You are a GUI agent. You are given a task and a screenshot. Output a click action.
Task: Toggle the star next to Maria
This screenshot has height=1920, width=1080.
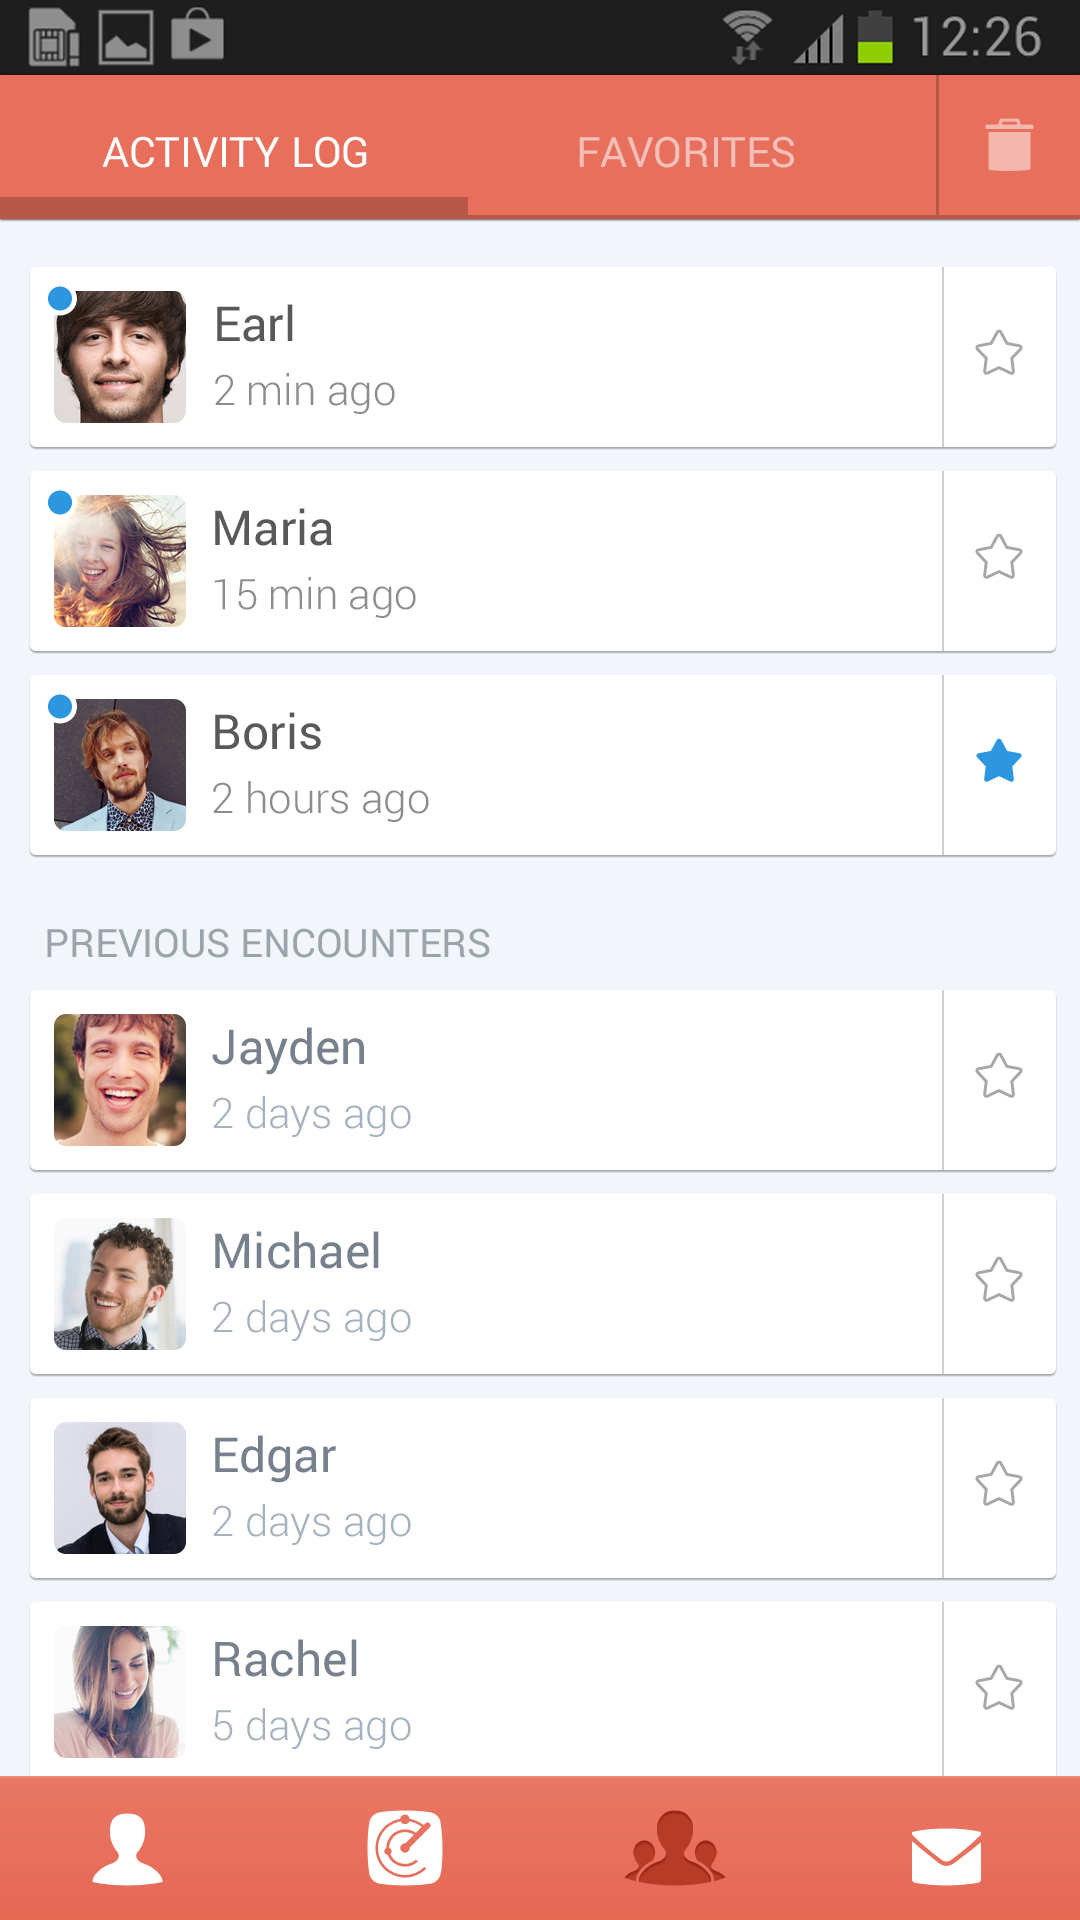pos(999,558)
